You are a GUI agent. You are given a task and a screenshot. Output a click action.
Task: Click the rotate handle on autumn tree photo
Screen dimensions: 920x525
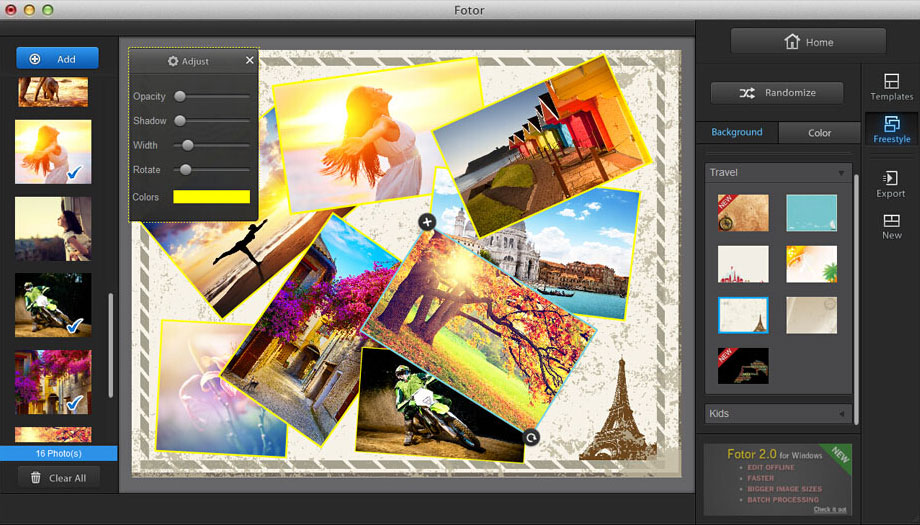click(531, 438)
